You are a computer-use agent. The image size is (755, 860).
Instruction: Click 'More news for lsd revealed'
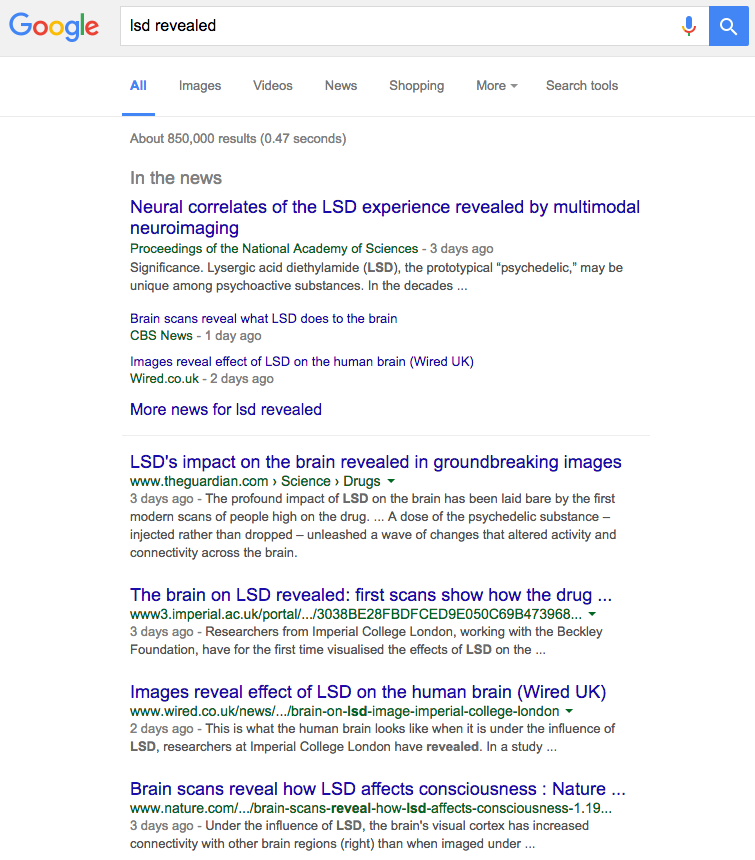[225, 410]
